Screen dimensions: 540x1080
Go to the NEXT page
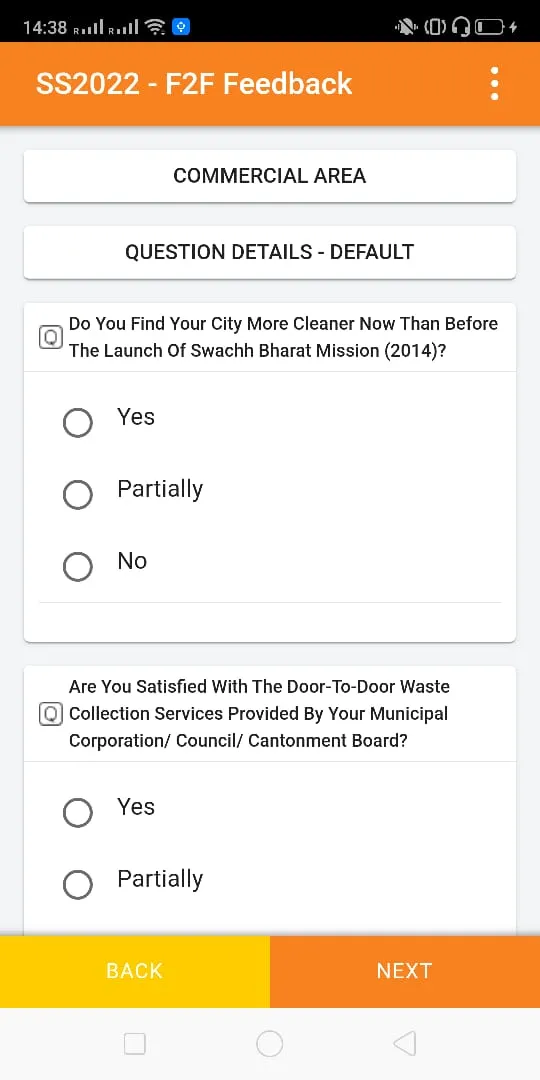coord(405,971)
